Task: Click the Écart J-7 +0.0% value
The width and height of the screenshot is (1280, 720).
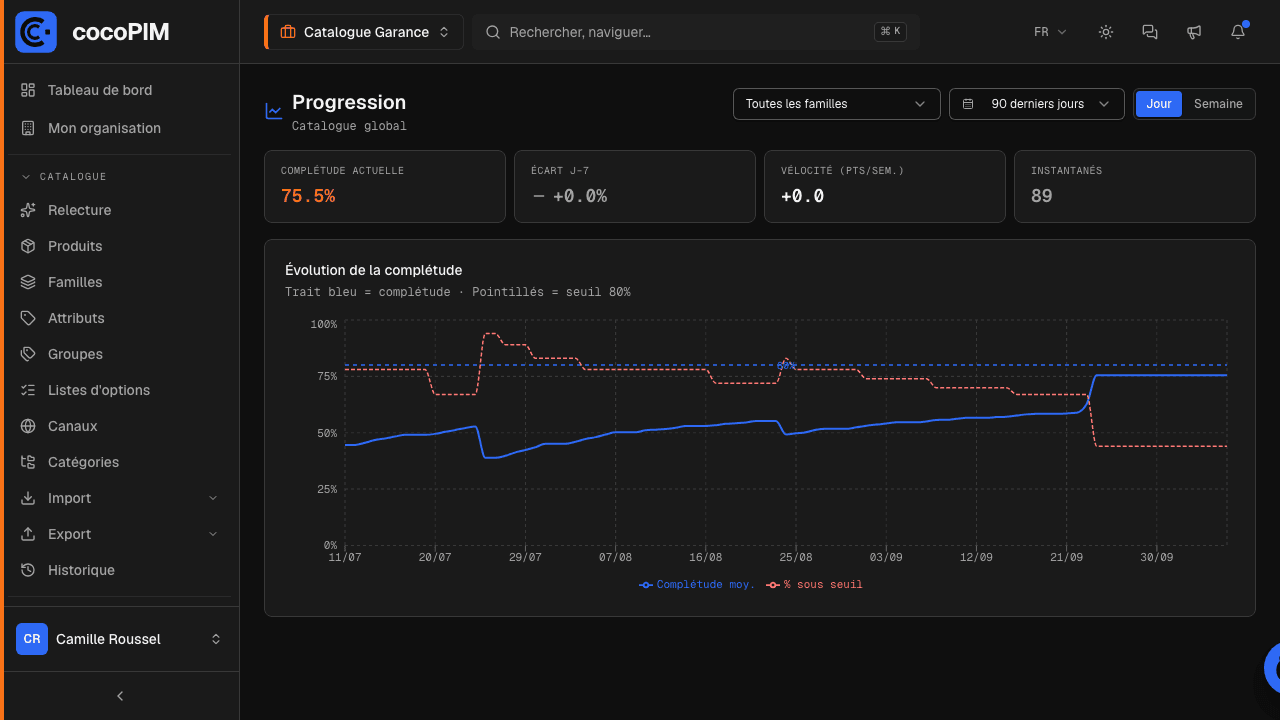Action: (569, 196)
